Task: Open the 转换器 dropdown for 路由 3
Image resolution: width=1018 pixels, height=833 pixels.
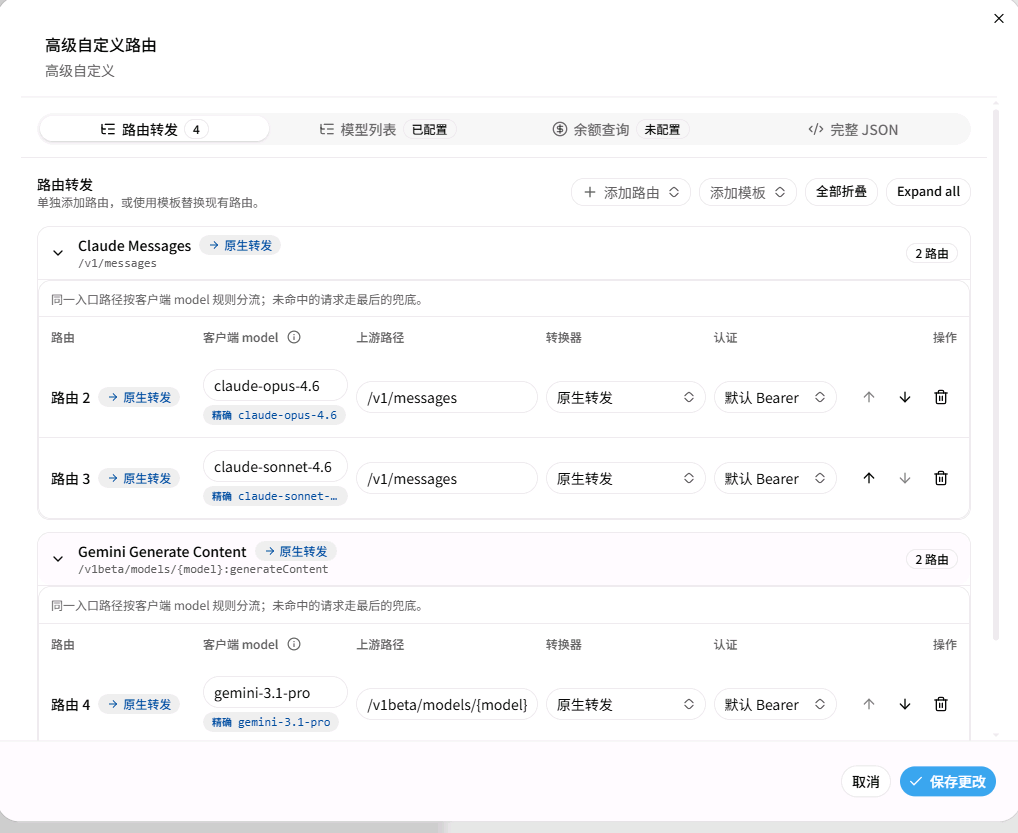Action: [625, 479]
